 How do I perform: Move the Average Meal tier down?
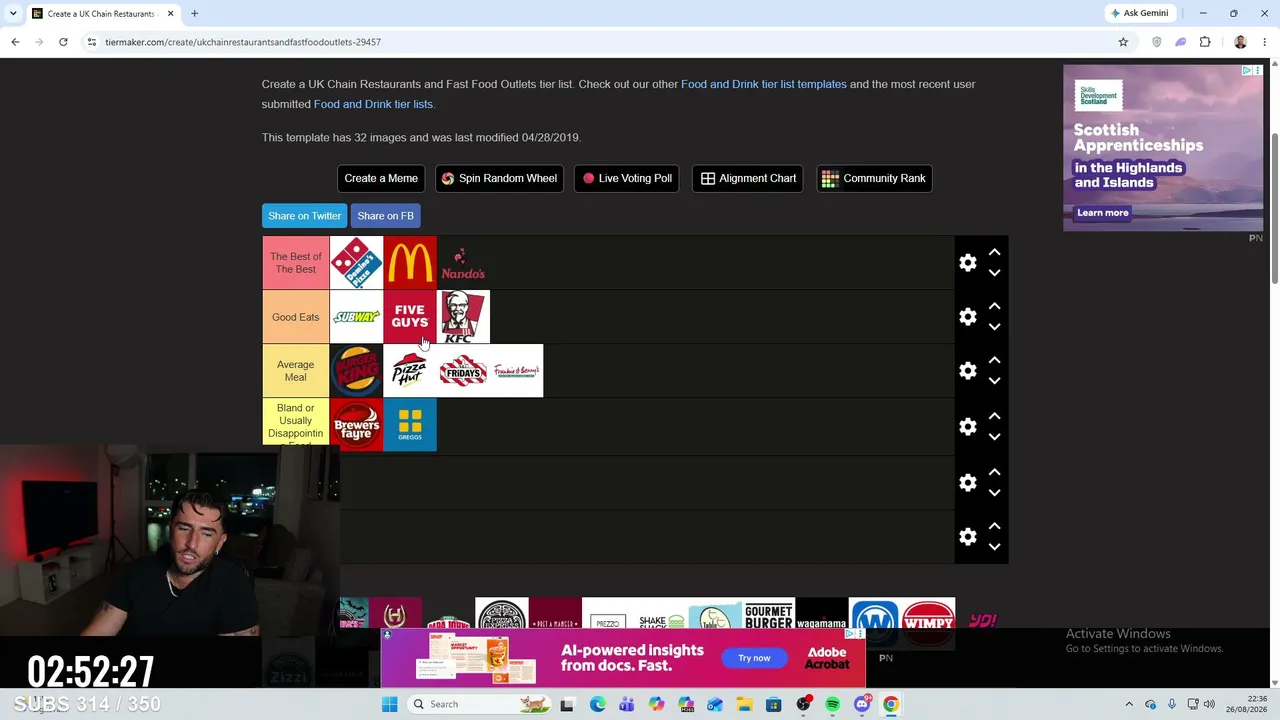pyautogui.click(x=994, y=381)
